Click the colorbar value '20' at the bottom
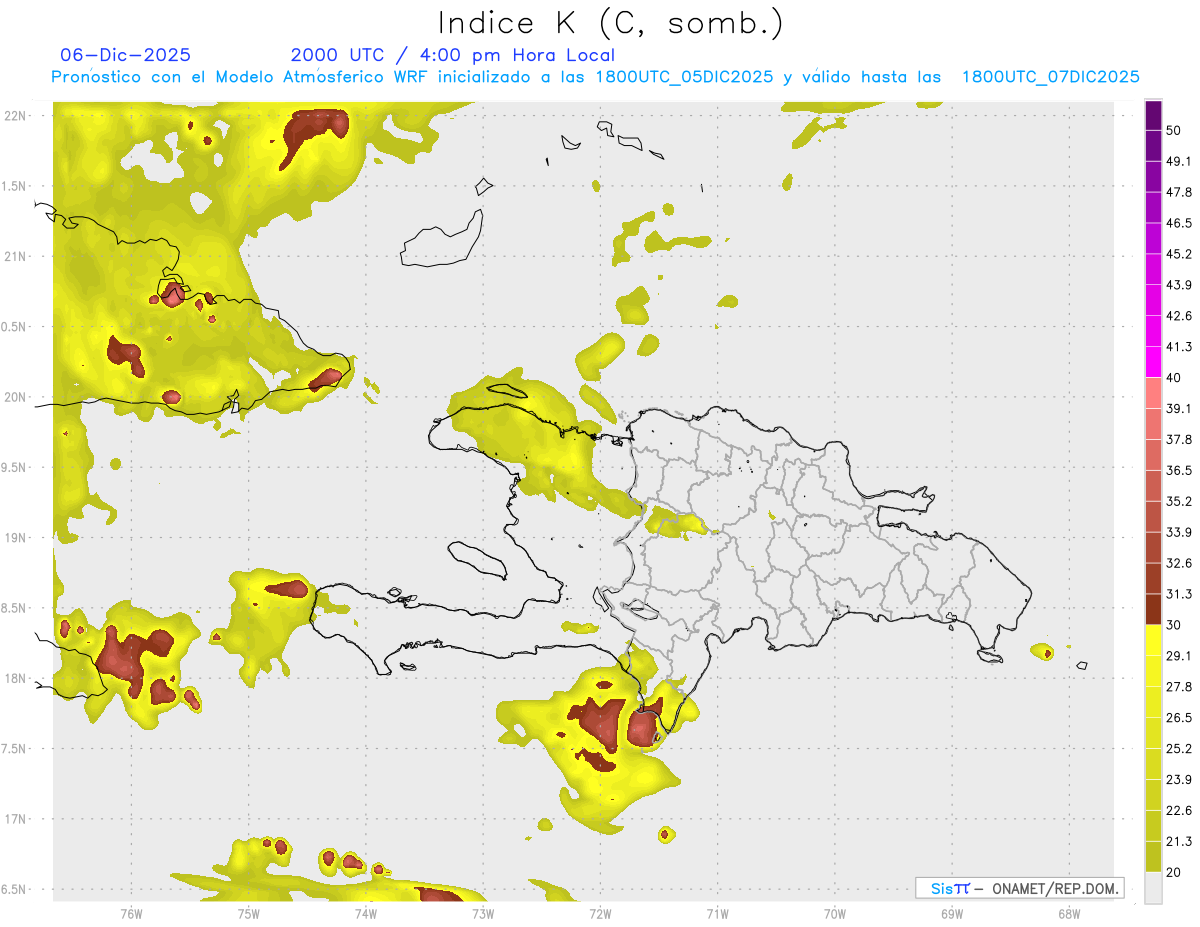1200x927 pixels. coord(1175,872)
